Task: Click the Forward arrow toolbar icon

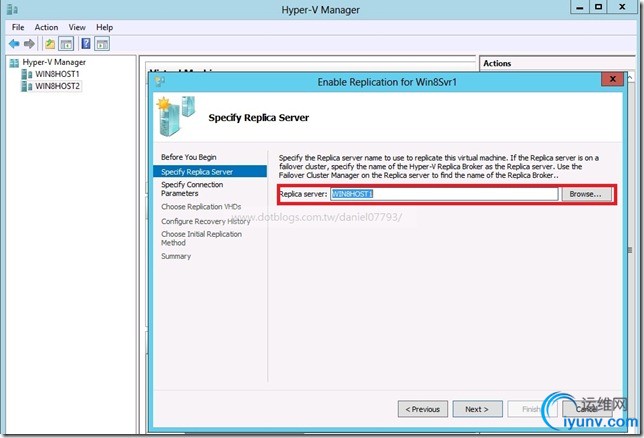Action: 29,44
